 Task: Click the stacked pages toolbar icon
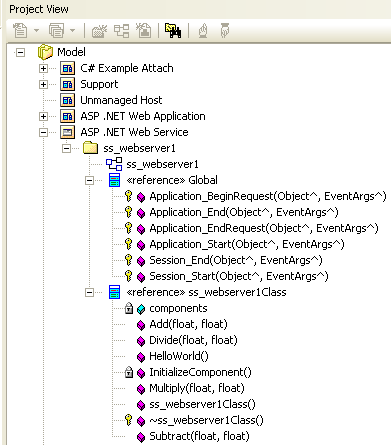tap(56, 31)
